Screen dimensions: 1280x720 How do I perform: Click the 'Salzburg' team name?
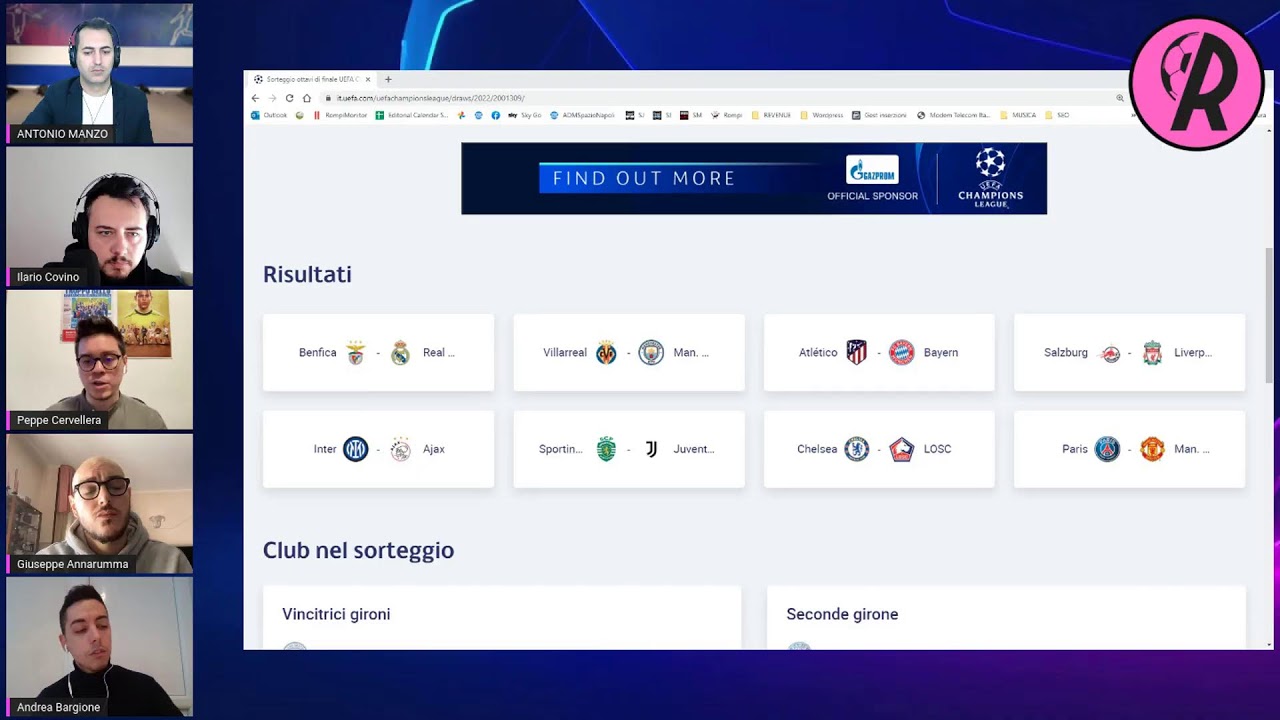1066,352
